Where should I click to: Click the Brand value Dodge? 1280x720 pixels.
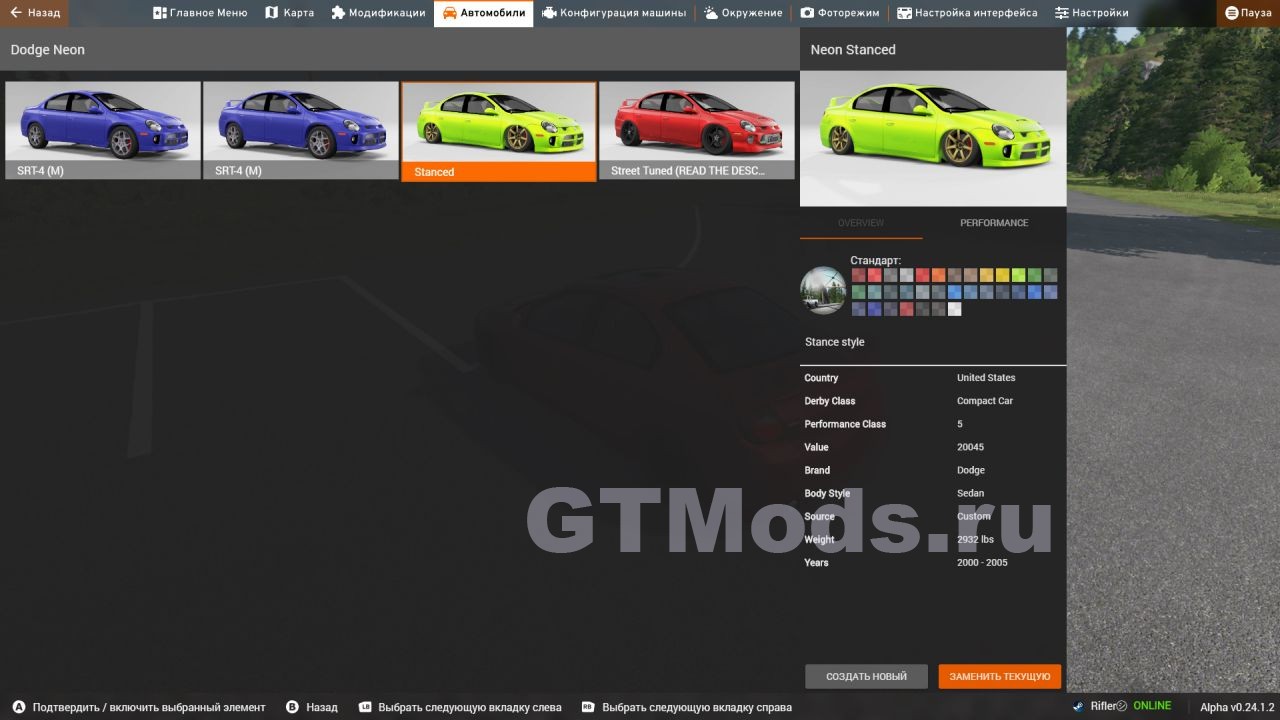[971, 470]
